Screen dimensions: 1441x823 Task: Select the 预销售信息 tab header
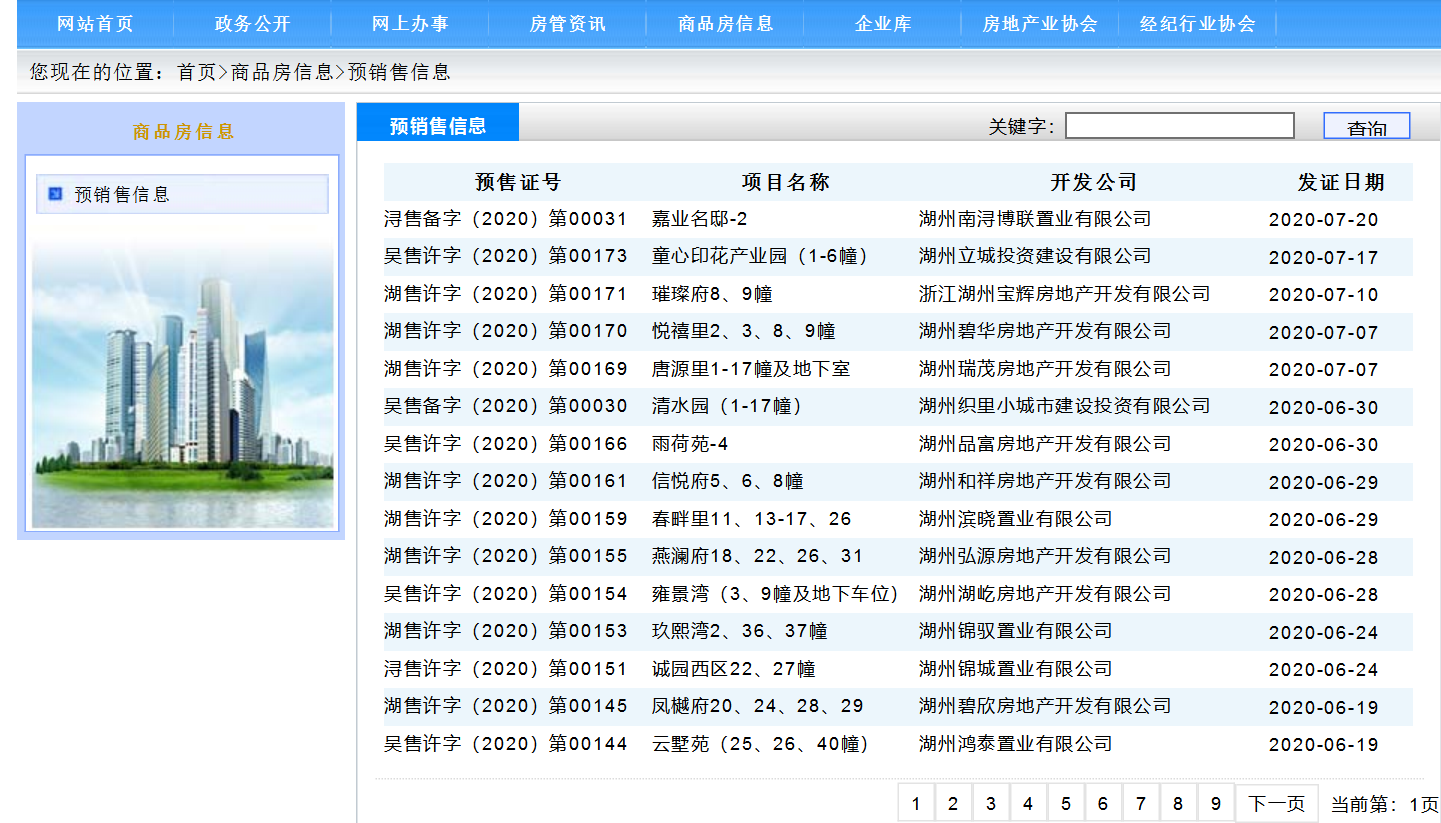[x=438, y=124]
